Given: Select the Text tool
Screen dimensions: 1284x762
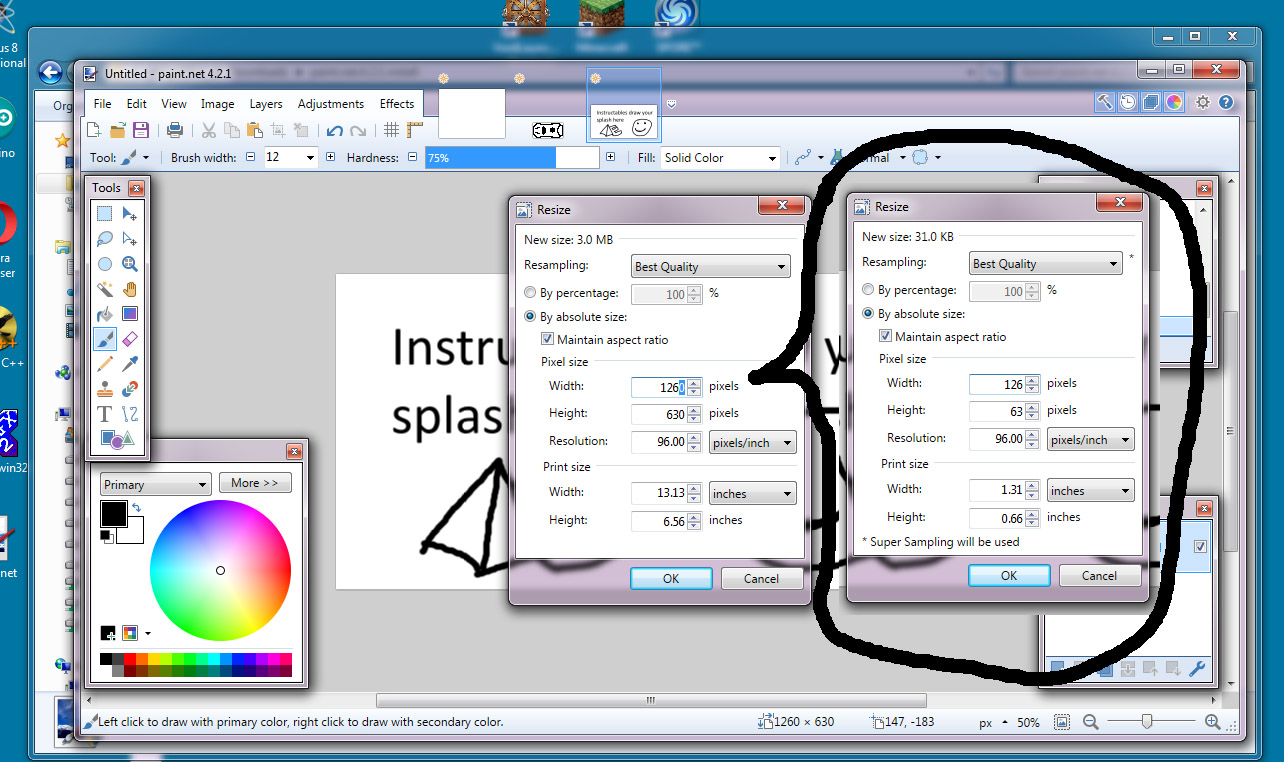Looking at the screenshot, I should pyautogui.click(x=105, y=414).
